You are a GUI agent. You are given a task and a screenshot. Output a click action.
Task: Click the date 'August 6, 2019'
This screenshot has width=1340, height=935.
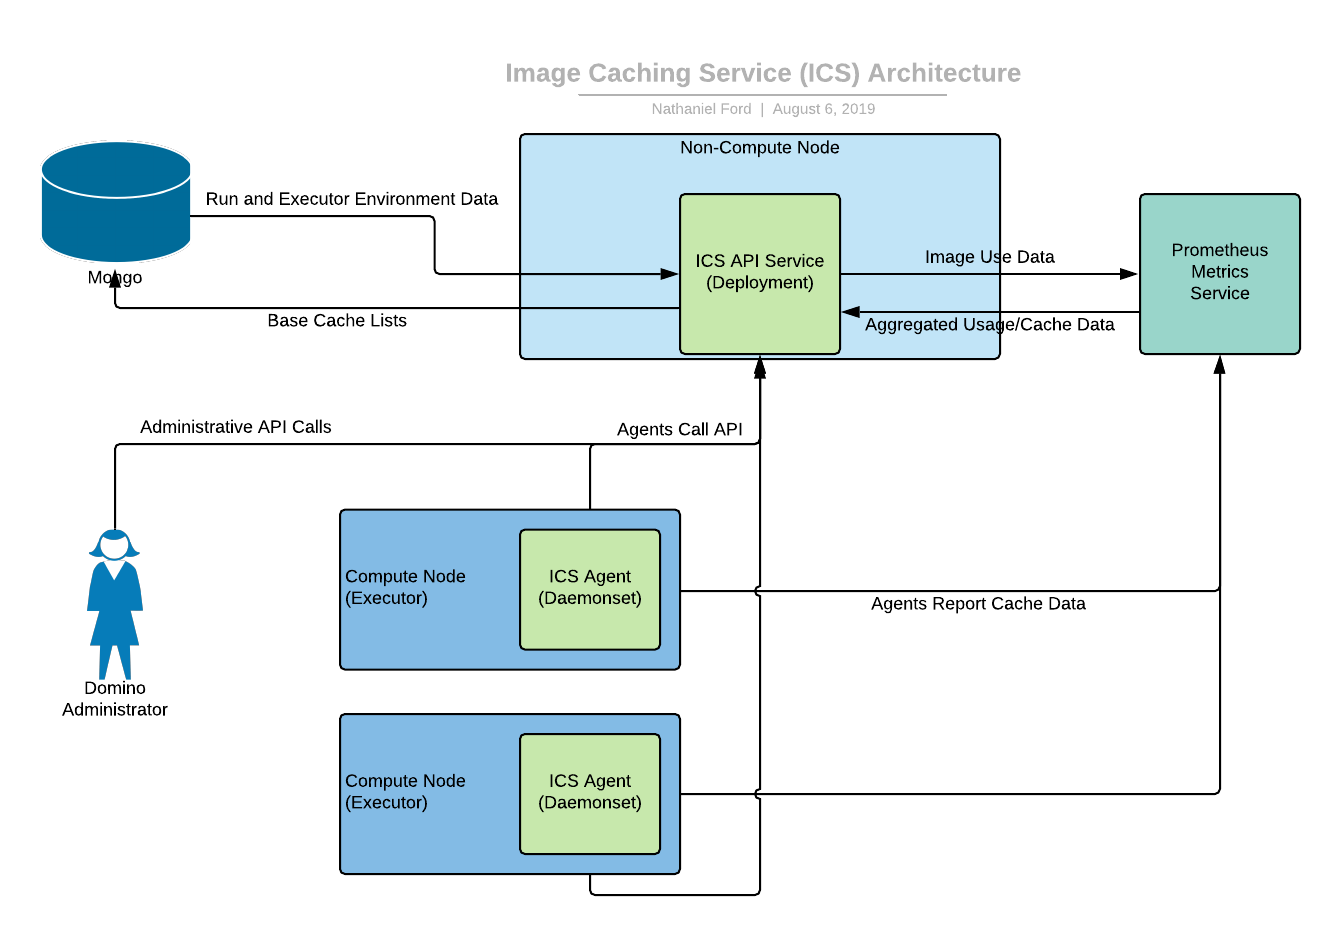[824, 109]
